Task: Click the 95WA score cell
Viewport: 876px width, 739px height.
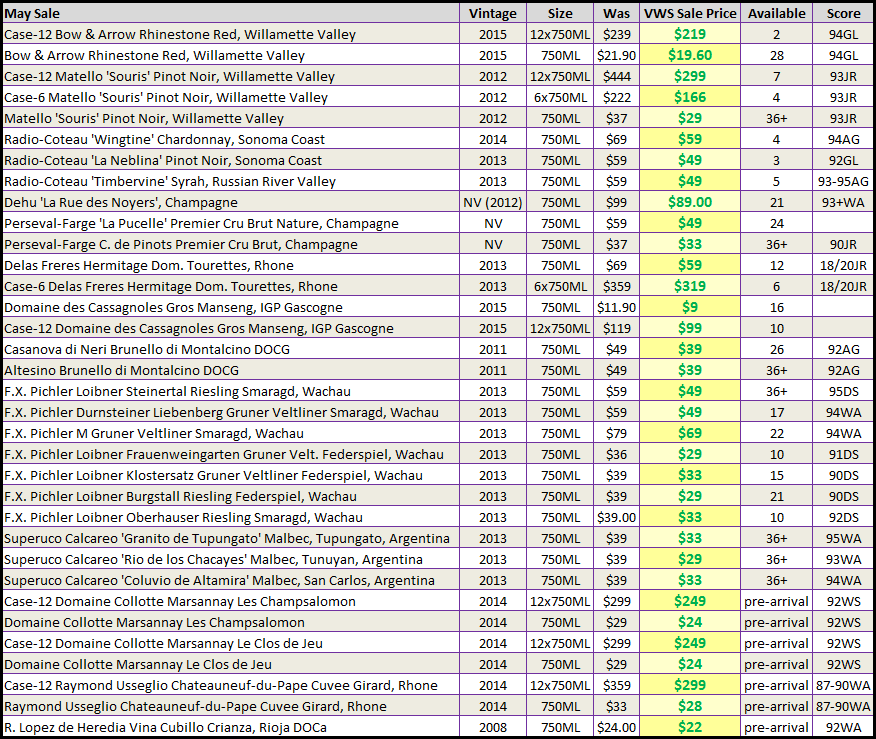Action: pyautogui.click(x=843, y=538)
